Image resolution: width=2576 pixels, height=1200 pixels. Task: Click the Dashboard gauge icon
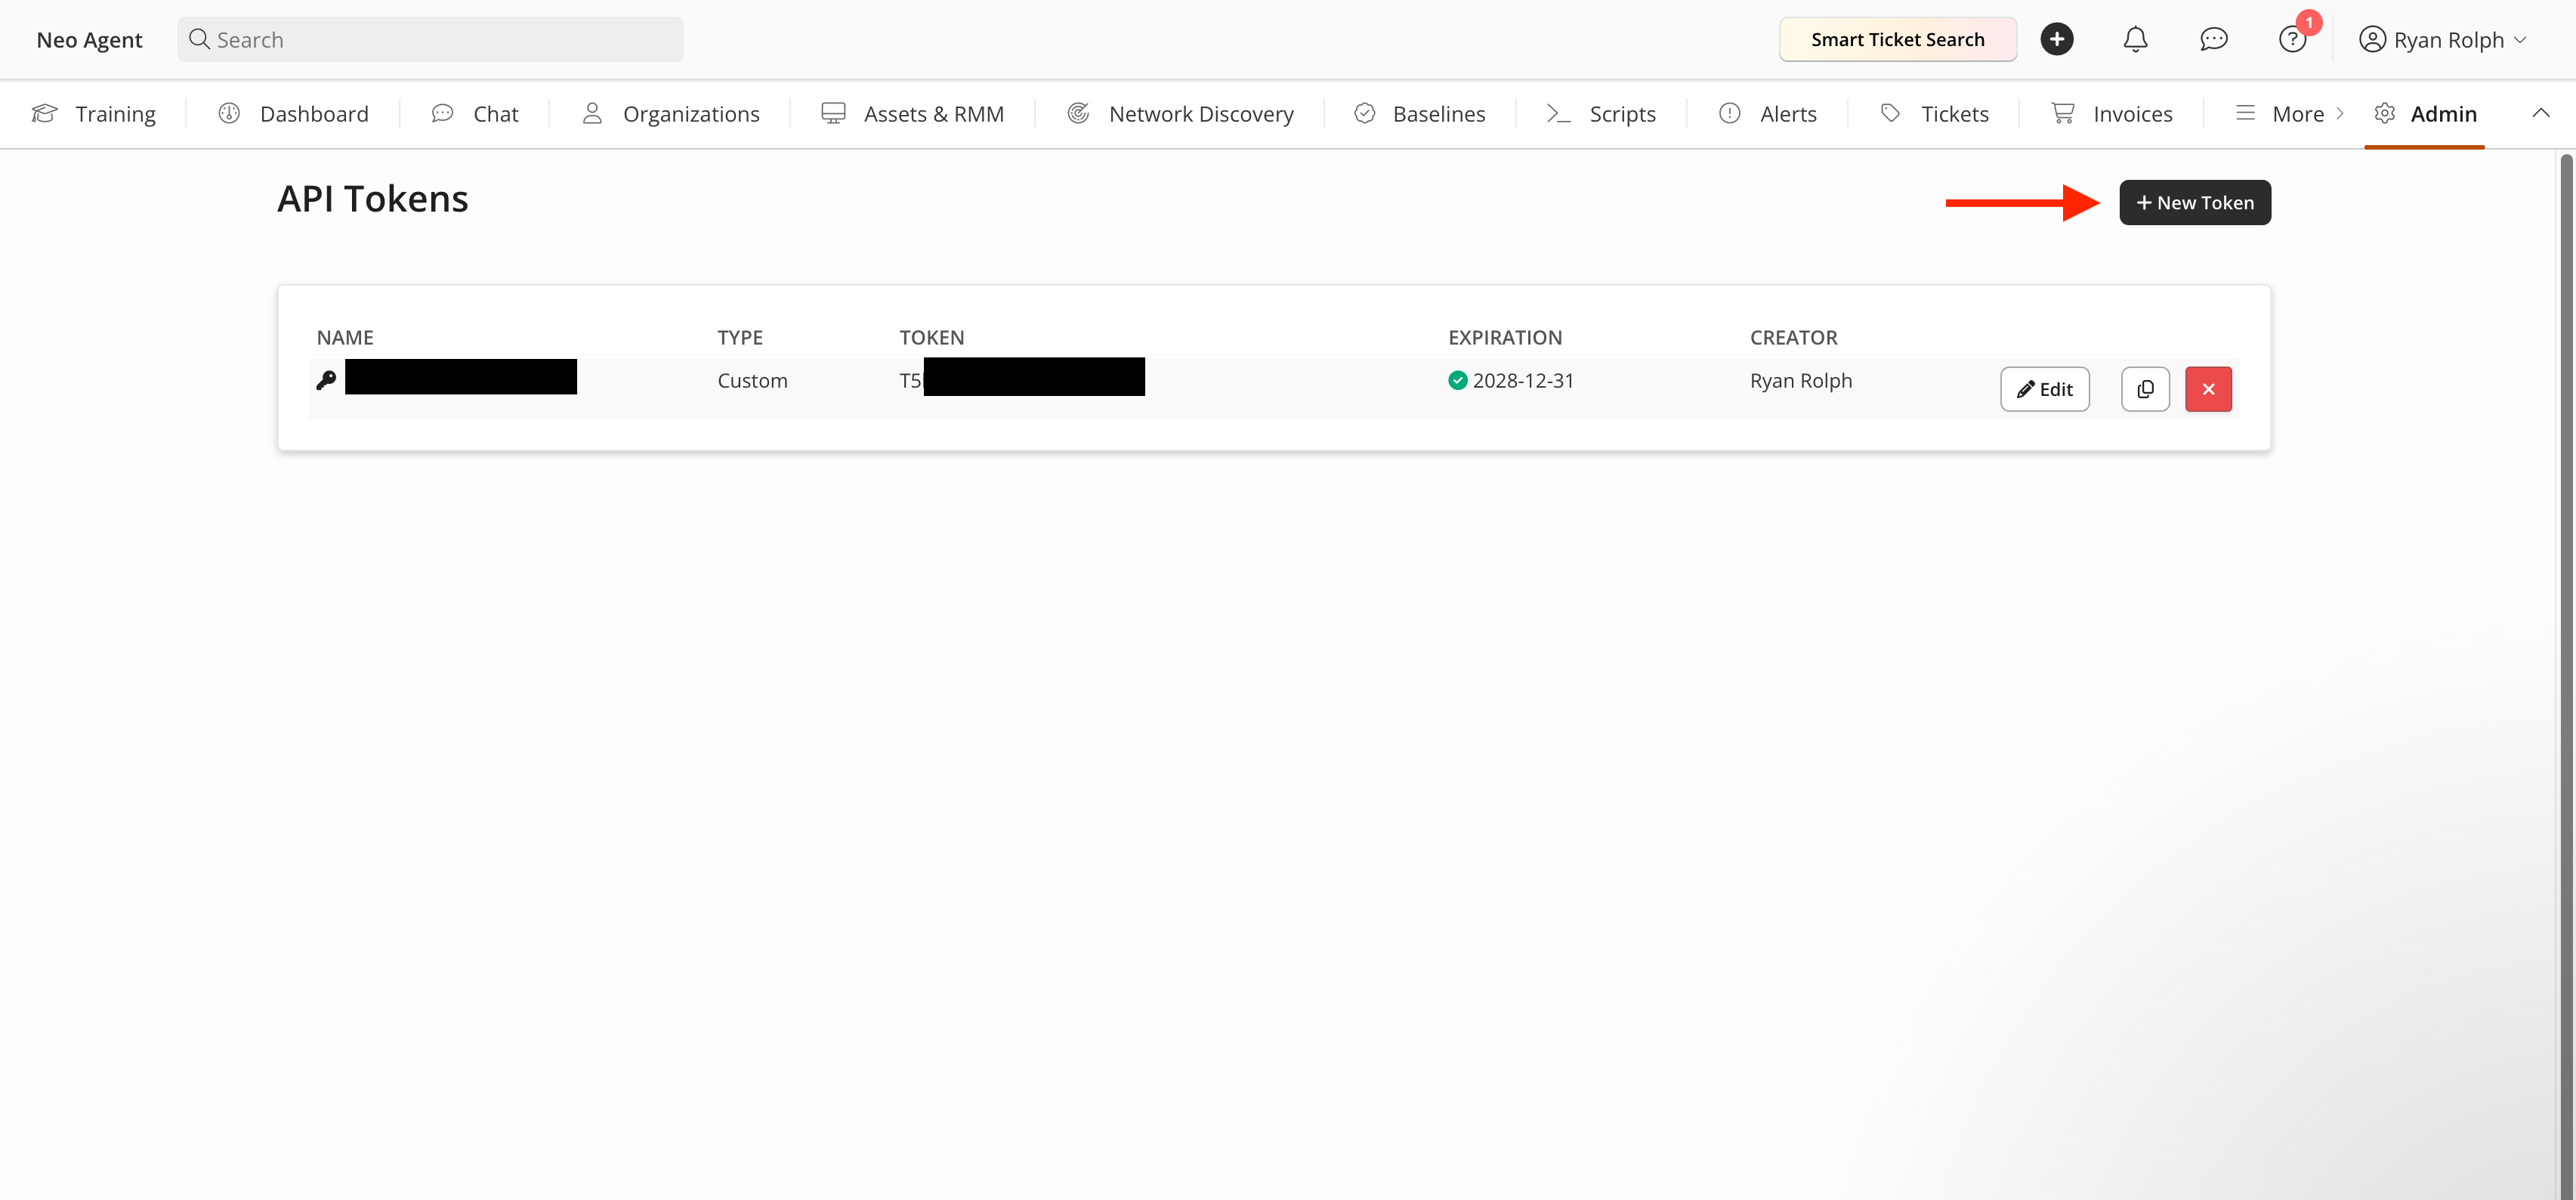tap(229, 113)
